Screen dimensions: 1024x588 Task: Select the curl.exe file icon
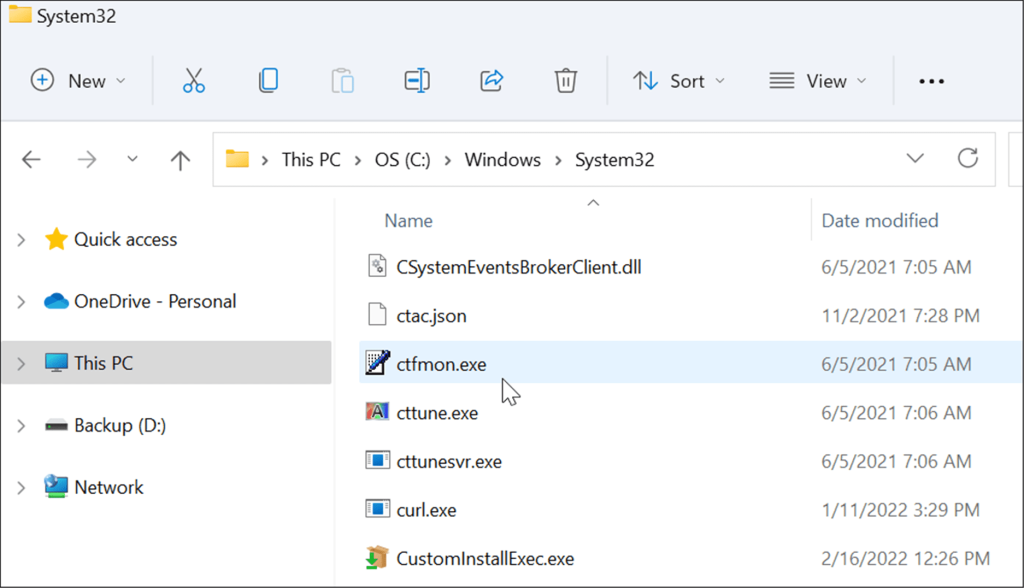pos(377,508)
